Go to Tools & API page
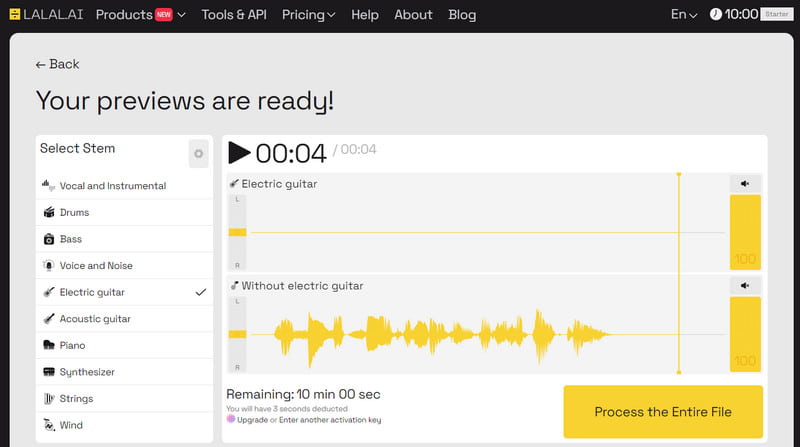 click(235, 15)
